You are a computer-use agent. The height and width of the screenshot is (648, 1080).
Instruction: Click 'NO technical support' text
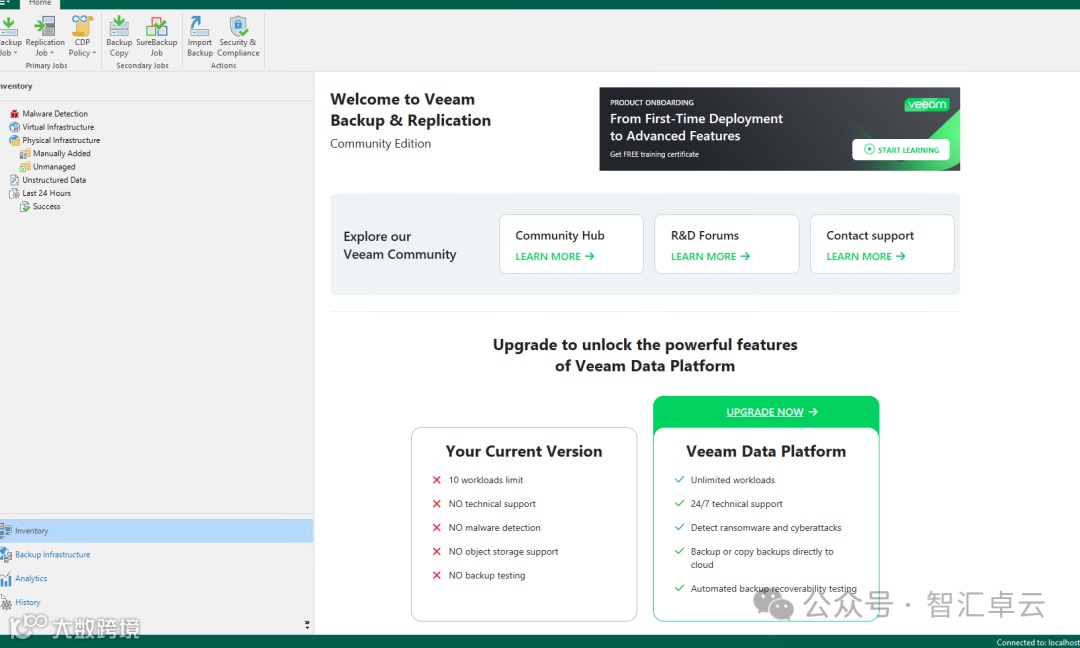tap(492, 504)
